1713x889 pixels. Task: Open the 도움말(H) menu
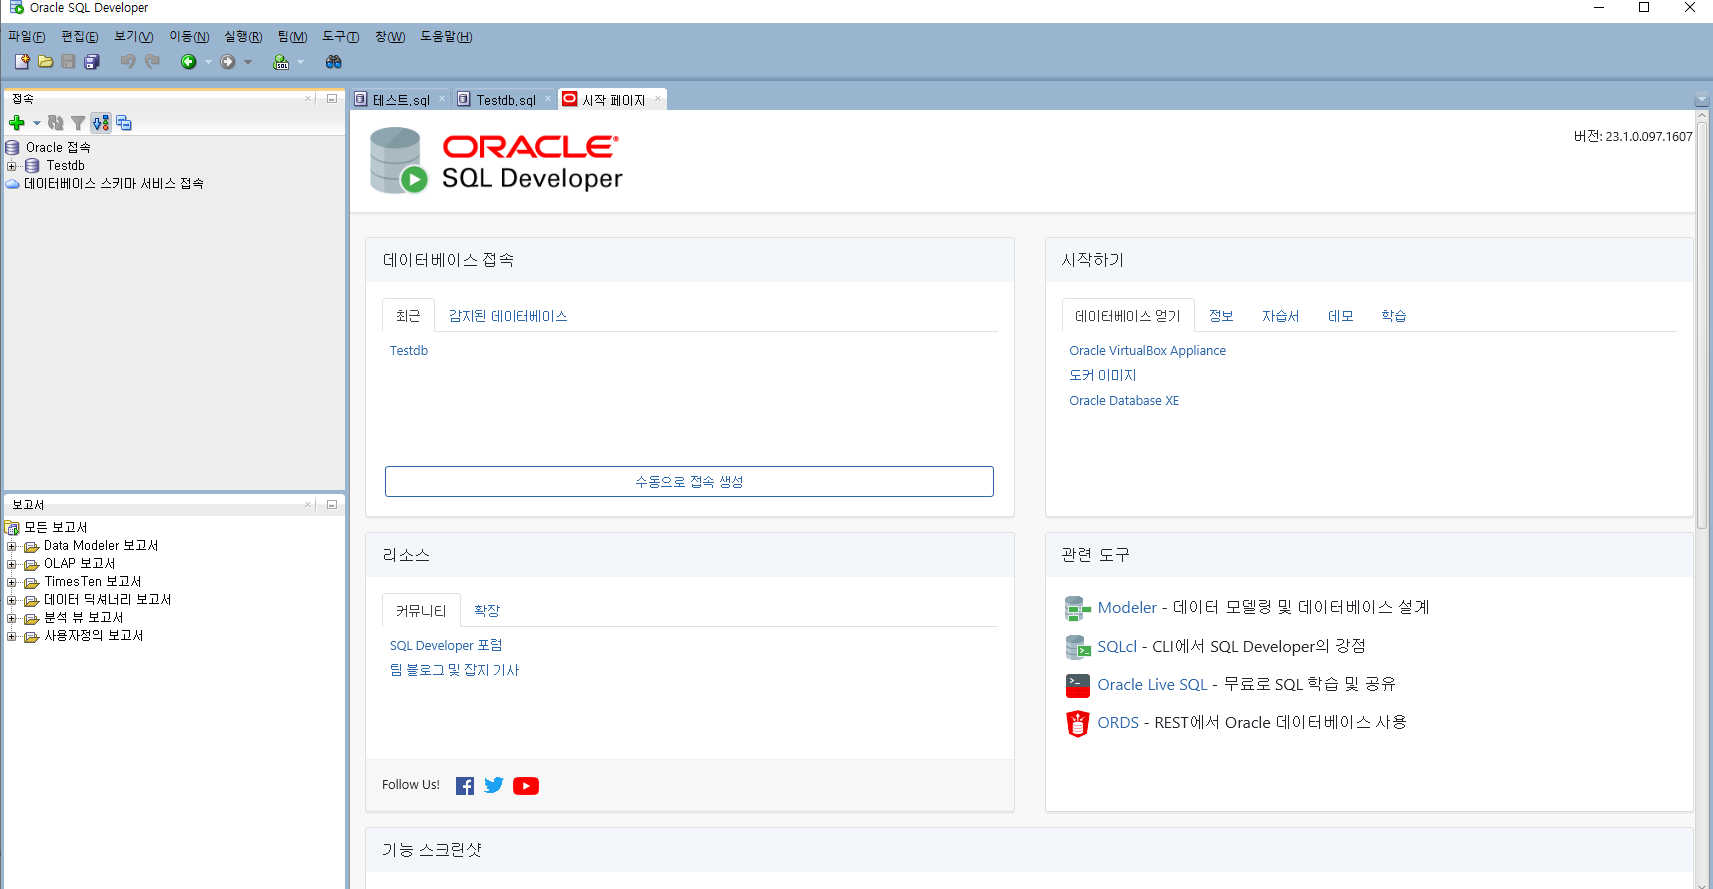(x=446, y=37)
